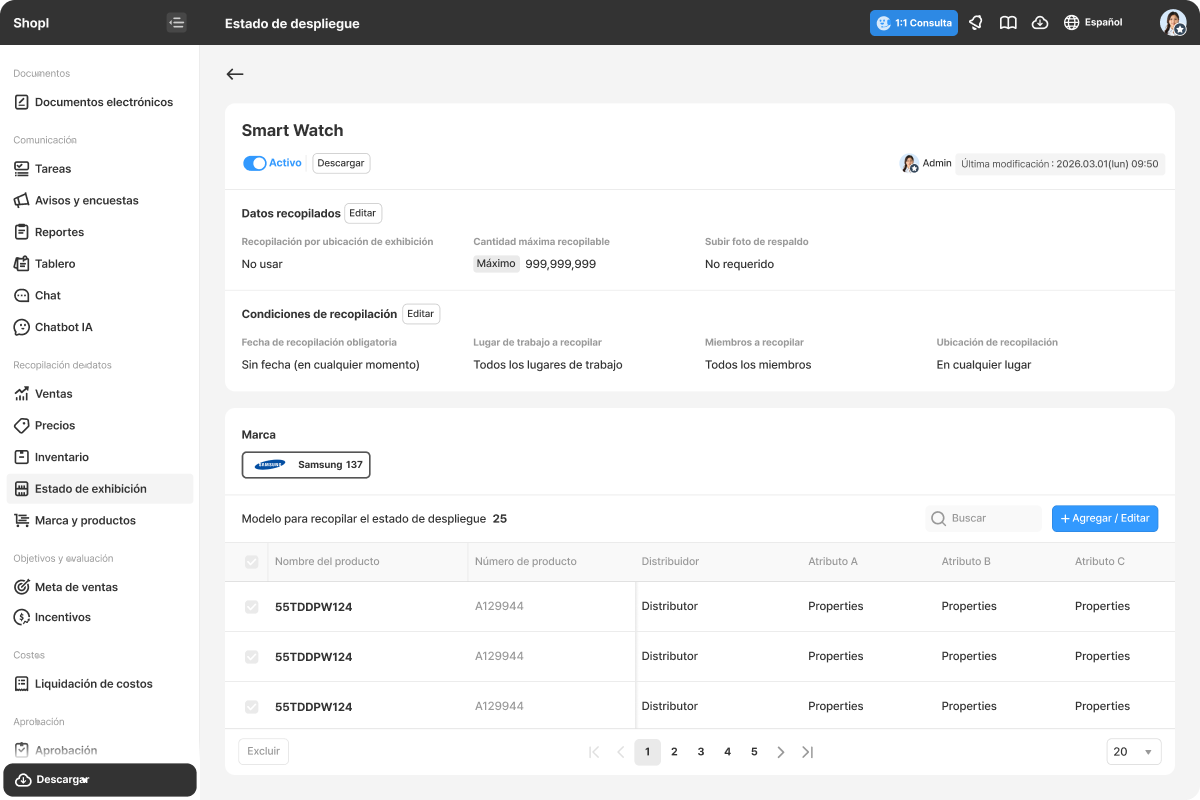Click the Meta de ventas target icon
Viewport: 1200px width, 800px height.
tap(22, 587)
